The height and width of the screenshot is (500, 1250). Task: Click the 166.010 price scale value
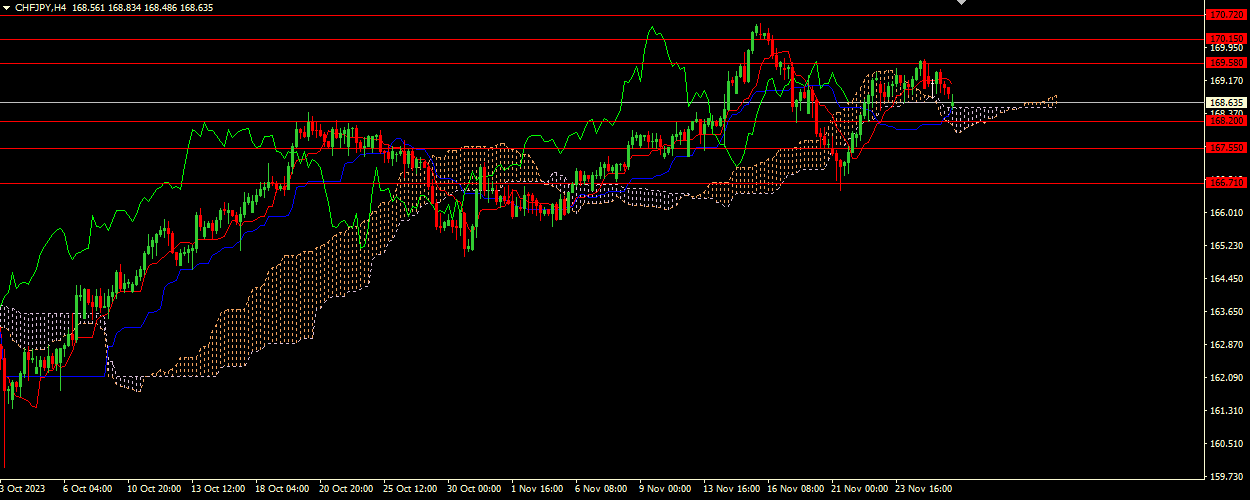coord(1226,212)
